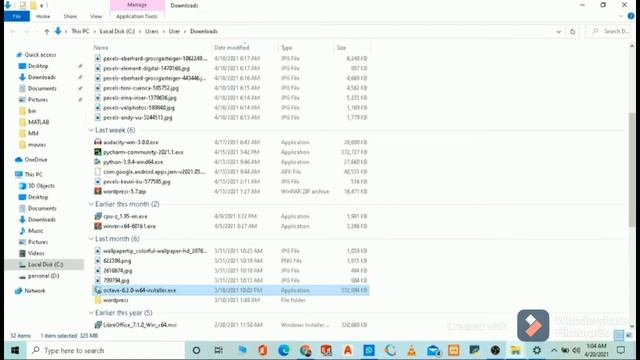Select the octave-6.2.0-w64-installer.exe icon

[x=98, y=290]
